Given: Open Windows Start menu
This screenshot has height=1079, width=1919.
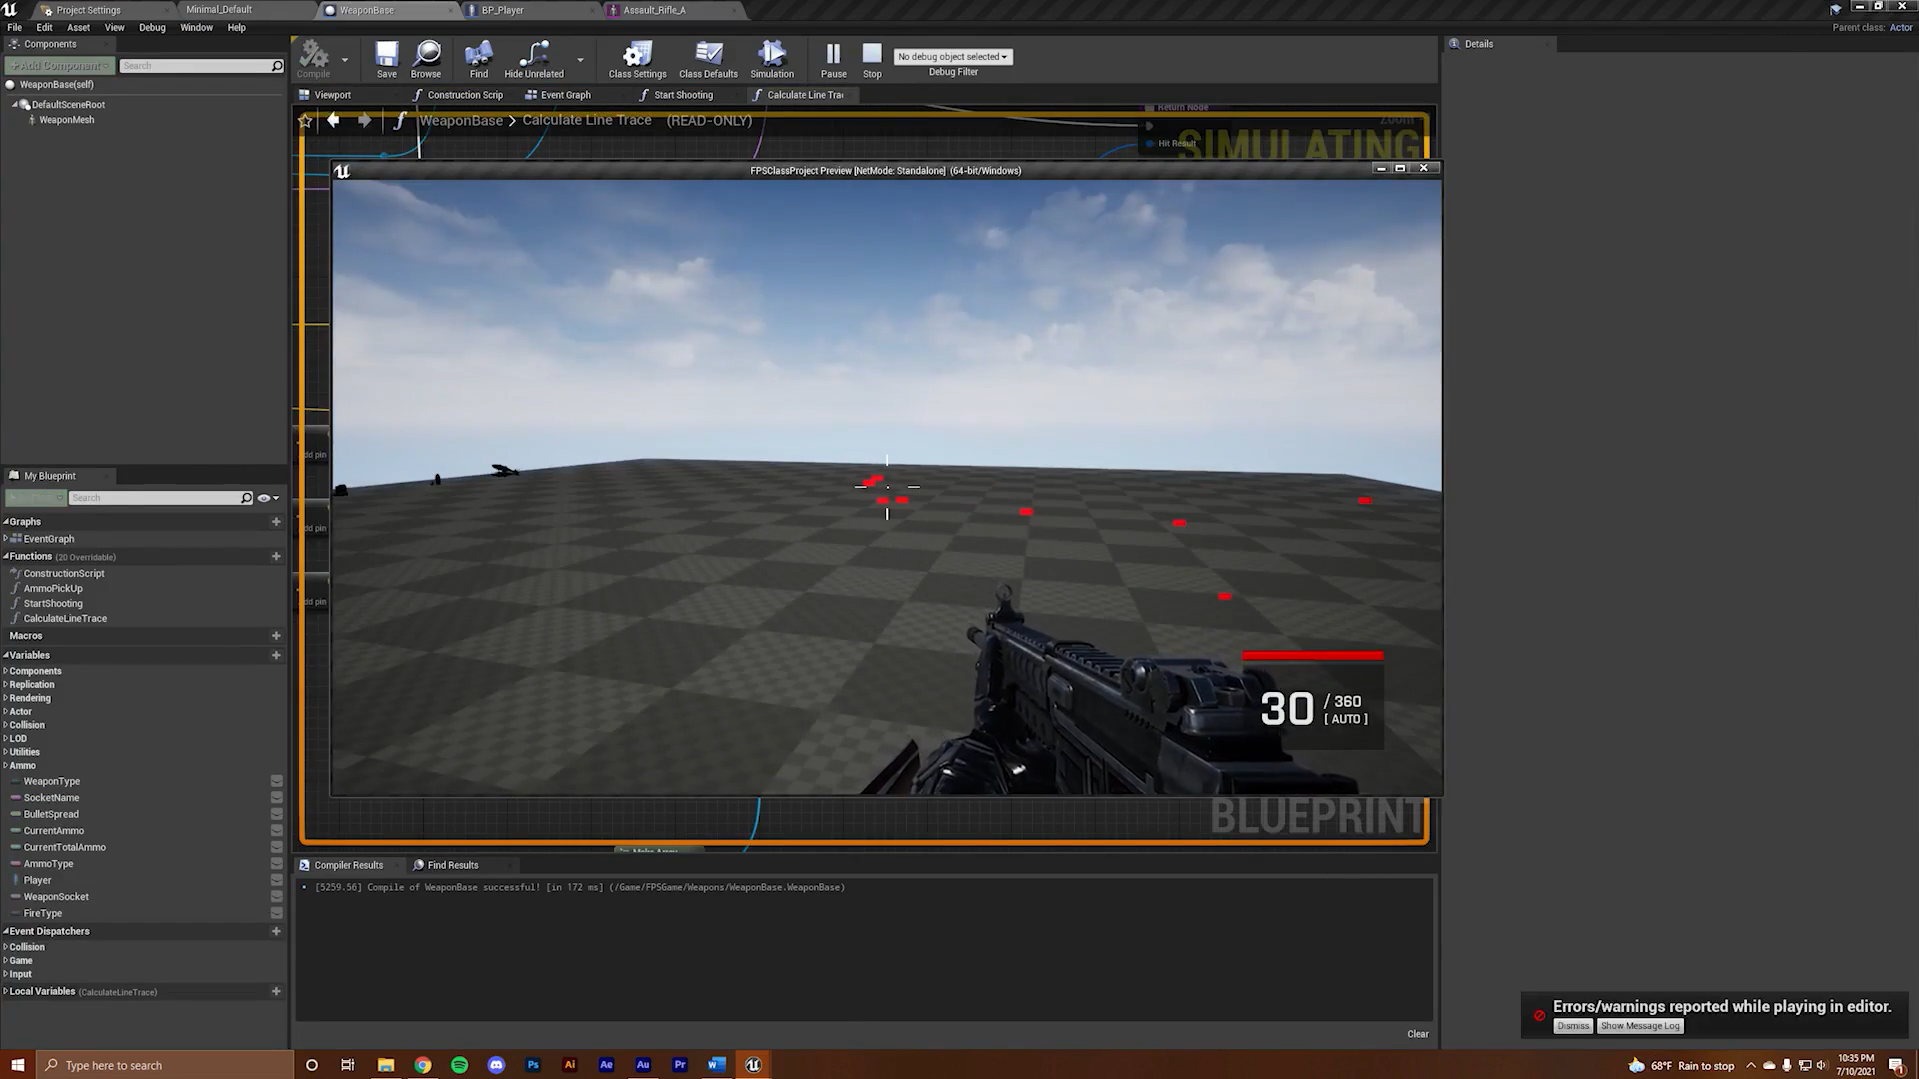Looking at the screenshot, I should (x=17, y=1065).
